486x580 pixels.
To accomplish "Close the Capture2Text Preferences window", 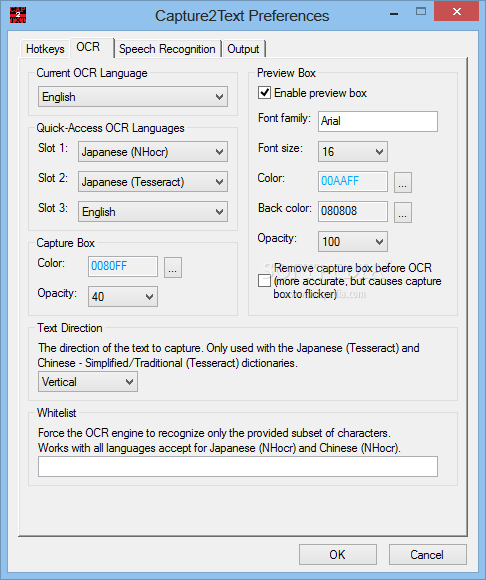I will 457,12.
